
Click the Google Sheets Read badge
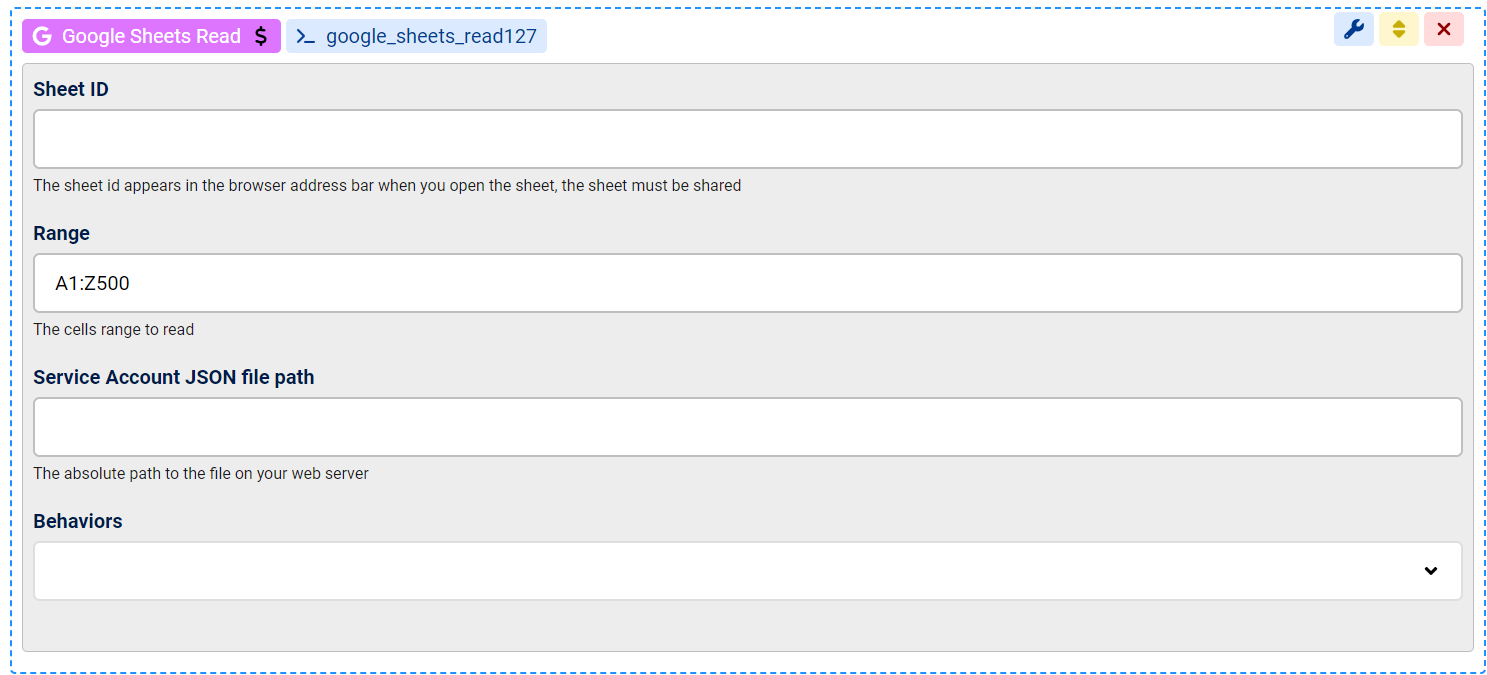point(151,36)
